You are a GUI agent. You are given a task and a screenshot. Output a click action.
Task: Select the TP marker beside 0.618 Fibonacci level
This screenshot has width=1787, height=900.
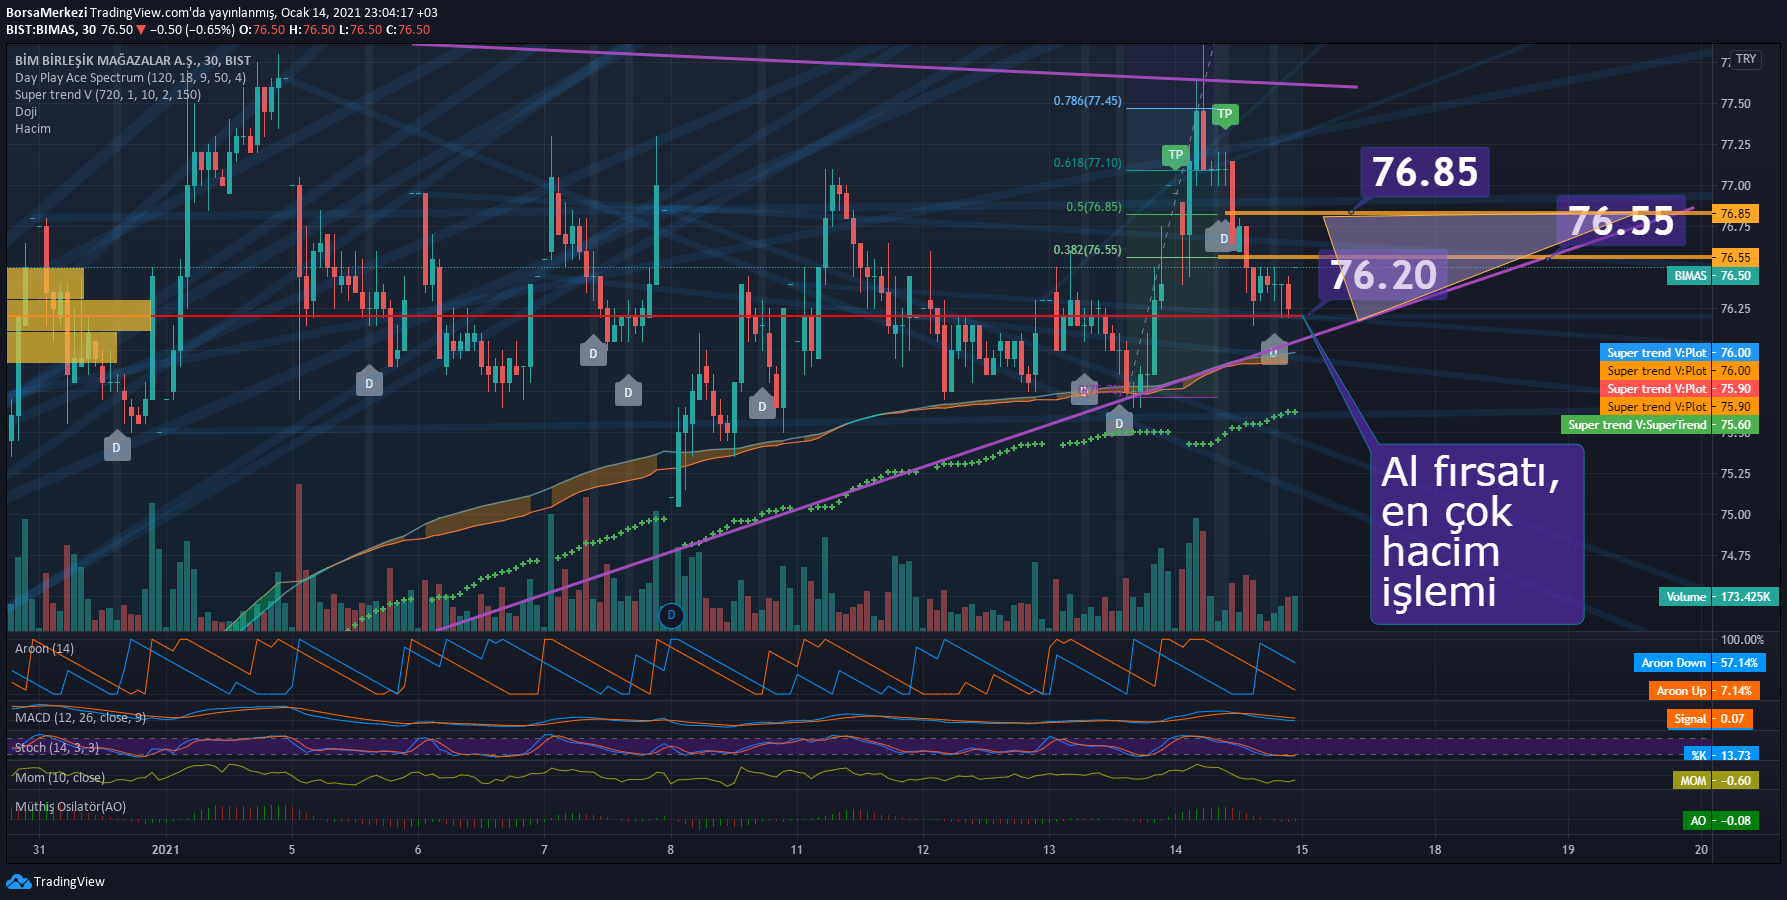pyautogui.click(x=1175, y=155)
